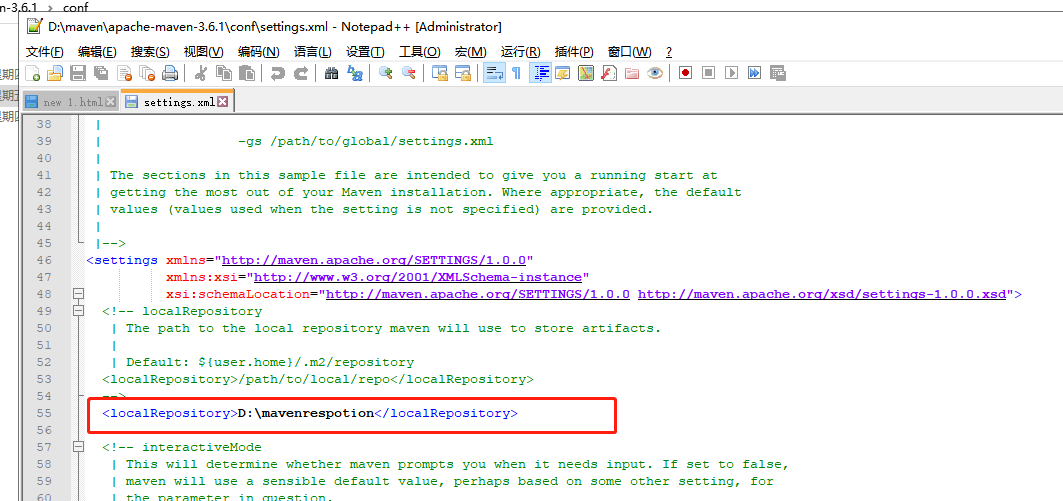Open the 插件(P) menu
Image resolution: width=1063 pixels, height=501 pixels.
point(574,52)
